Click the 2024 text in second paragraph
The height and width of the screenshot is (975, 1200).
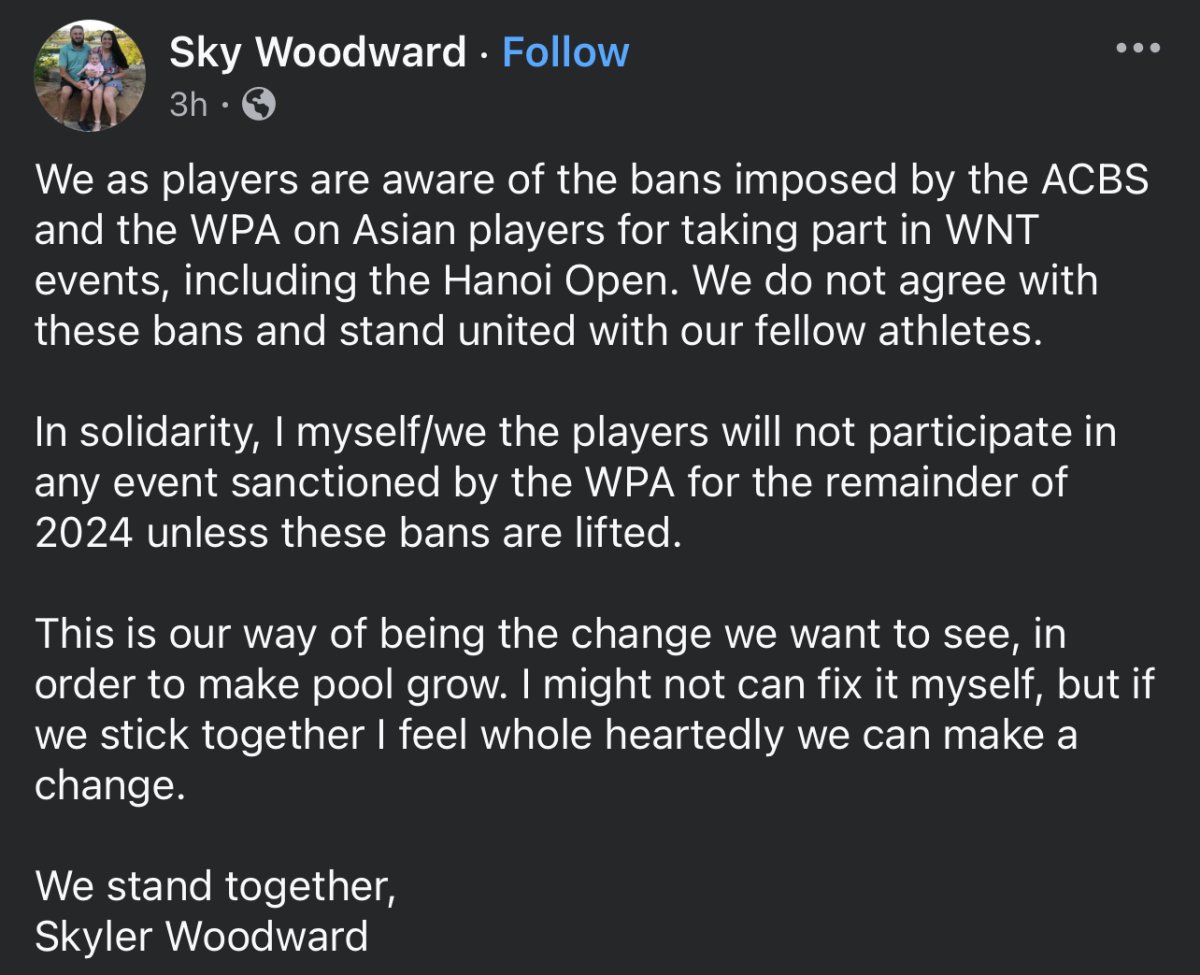(83, 533)
